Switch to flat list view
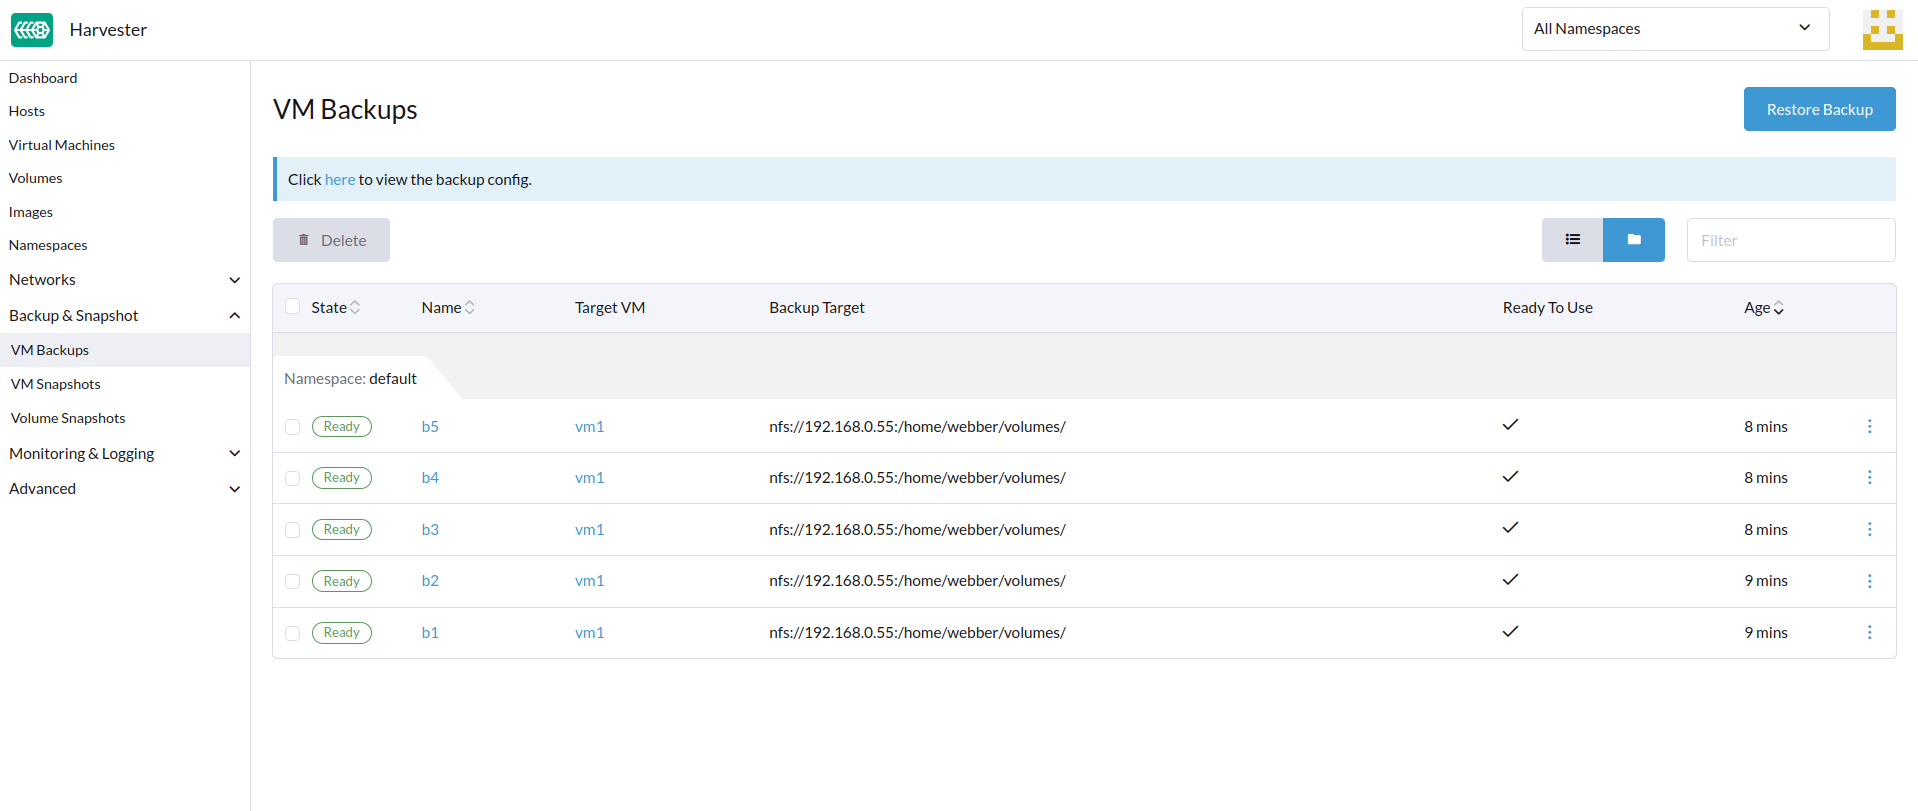Screen dimensions: 1918x811 [1572, 240]
